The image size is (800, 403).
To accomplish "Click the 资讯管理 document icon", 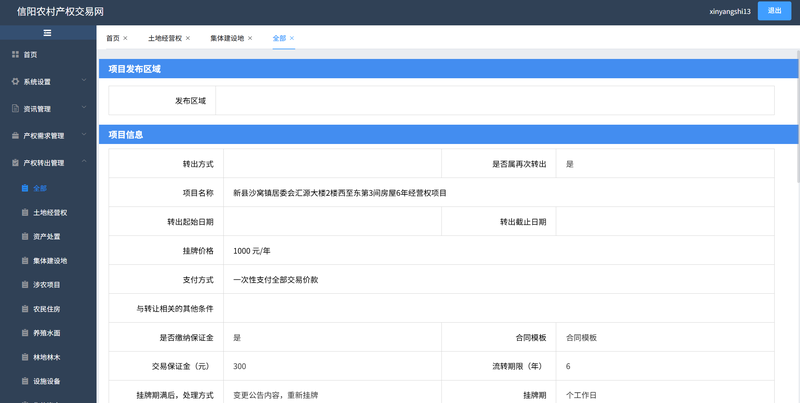I will click(15, 108).
